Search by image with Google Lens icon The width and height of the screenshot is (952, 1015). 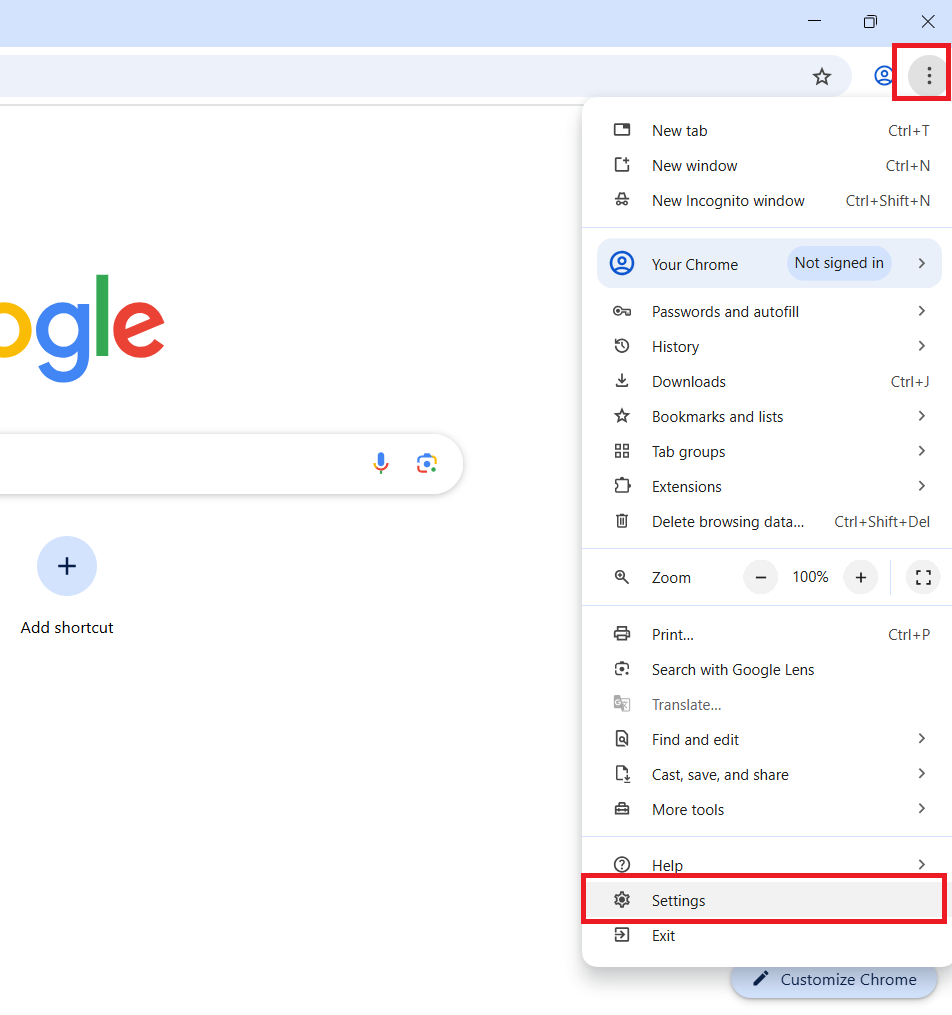(426, 463)
